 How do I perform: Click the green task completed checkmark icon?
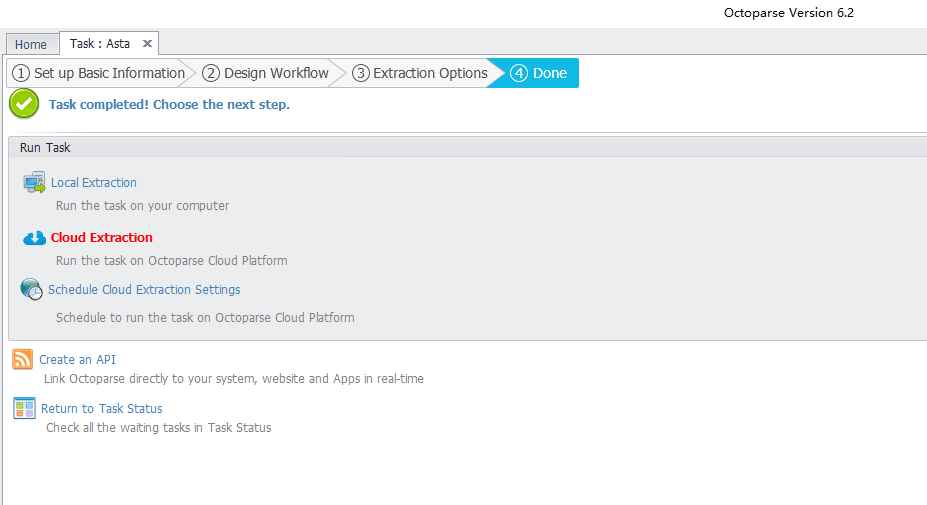24,104
